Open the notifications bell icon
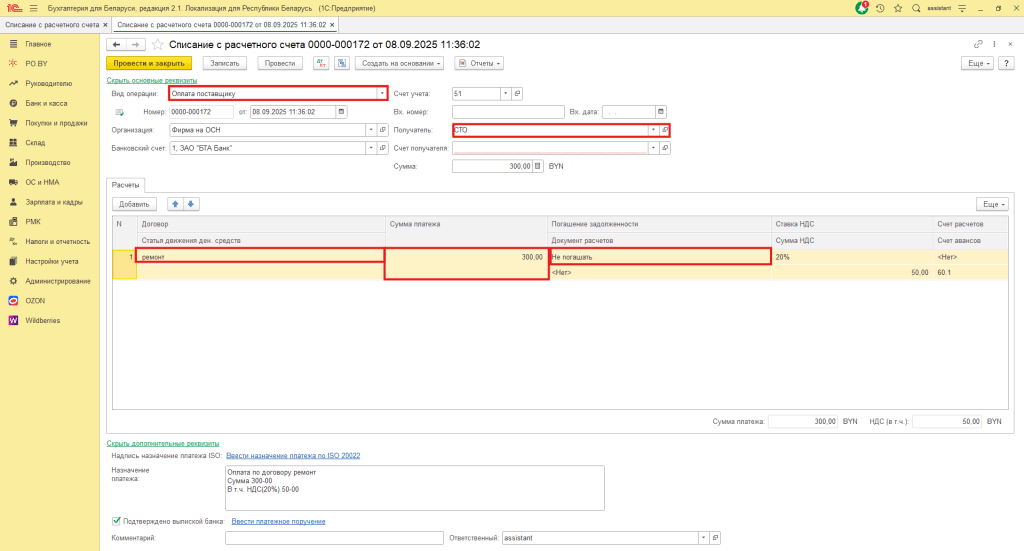1024x551 pixels. pos(861,8)
